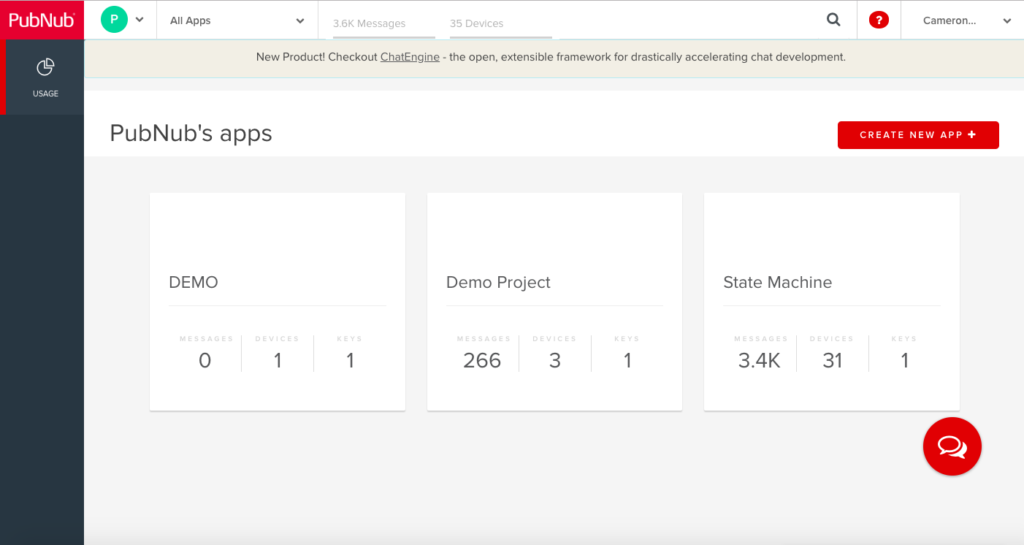Open the red help question mark
The width and height of the screenshot is (1024, 545).
879,20
